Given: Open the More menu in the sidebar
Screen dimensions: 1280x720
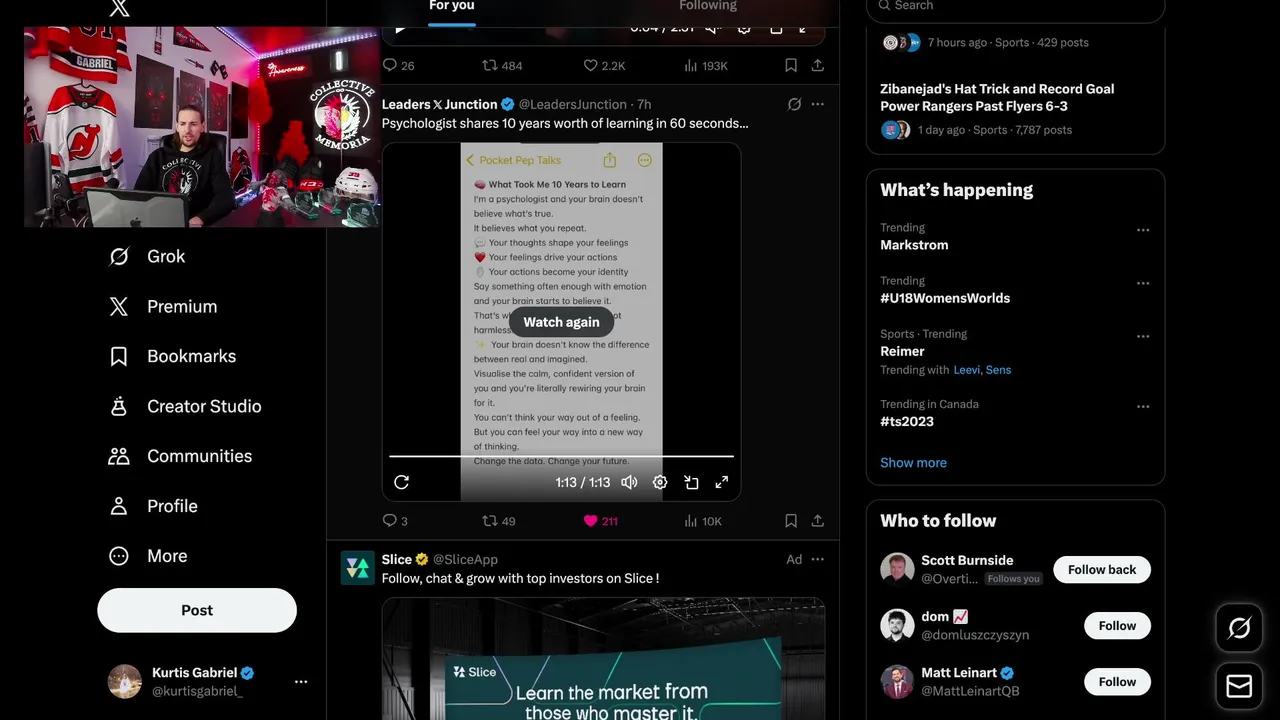Looking at the screenshot, I should [x=148, y=556].
